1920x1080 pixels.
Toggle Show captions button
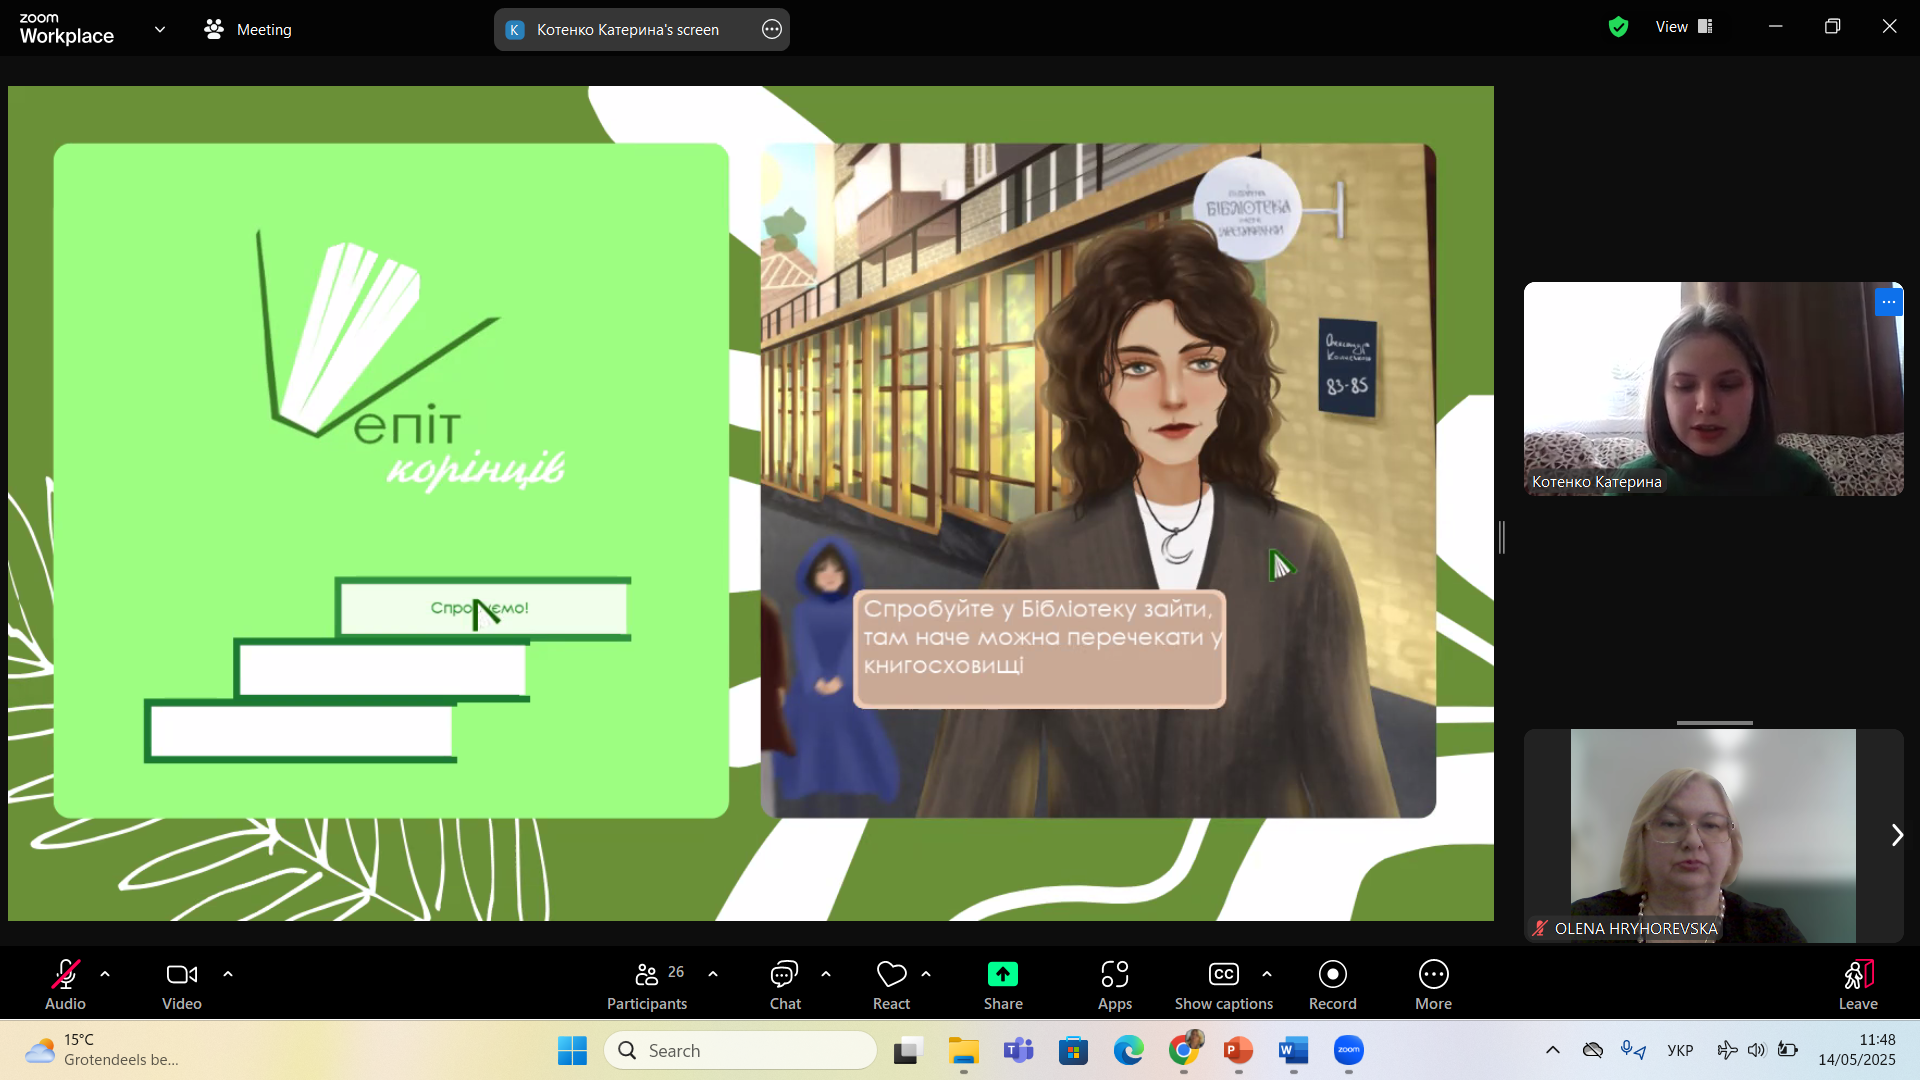(1223, 984)
